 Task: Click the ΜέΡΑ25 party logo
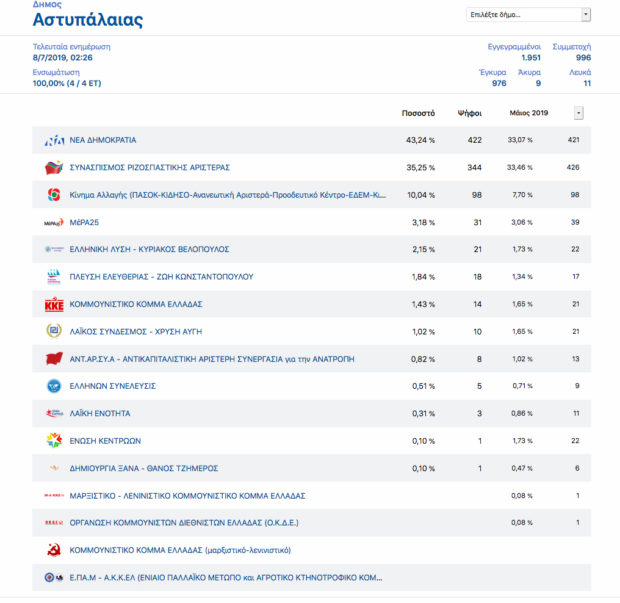pyautogui.click(x=54, y=222)
